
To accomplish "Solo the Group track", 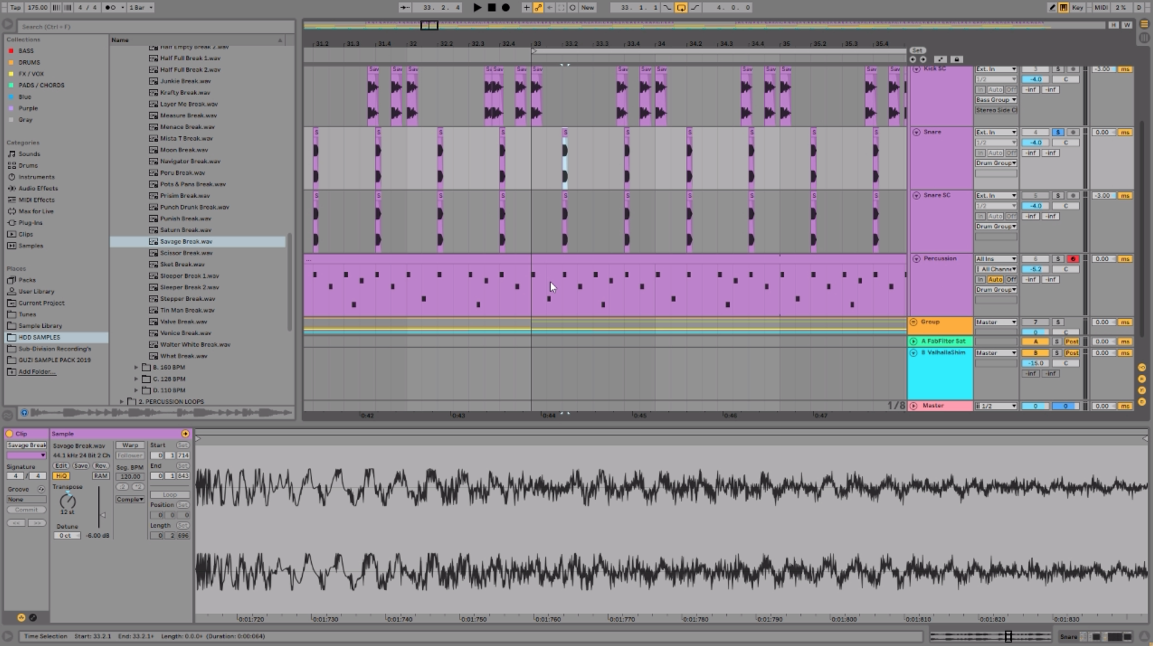I will (1058, 323).
